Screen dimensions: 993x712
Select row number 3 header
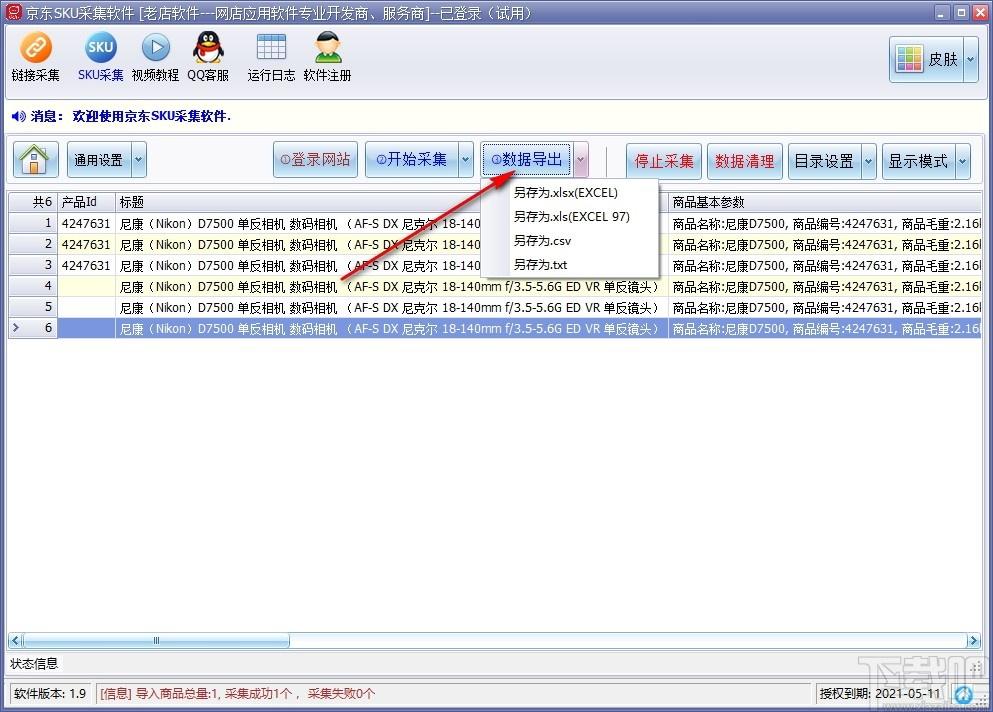click(33, 265)
